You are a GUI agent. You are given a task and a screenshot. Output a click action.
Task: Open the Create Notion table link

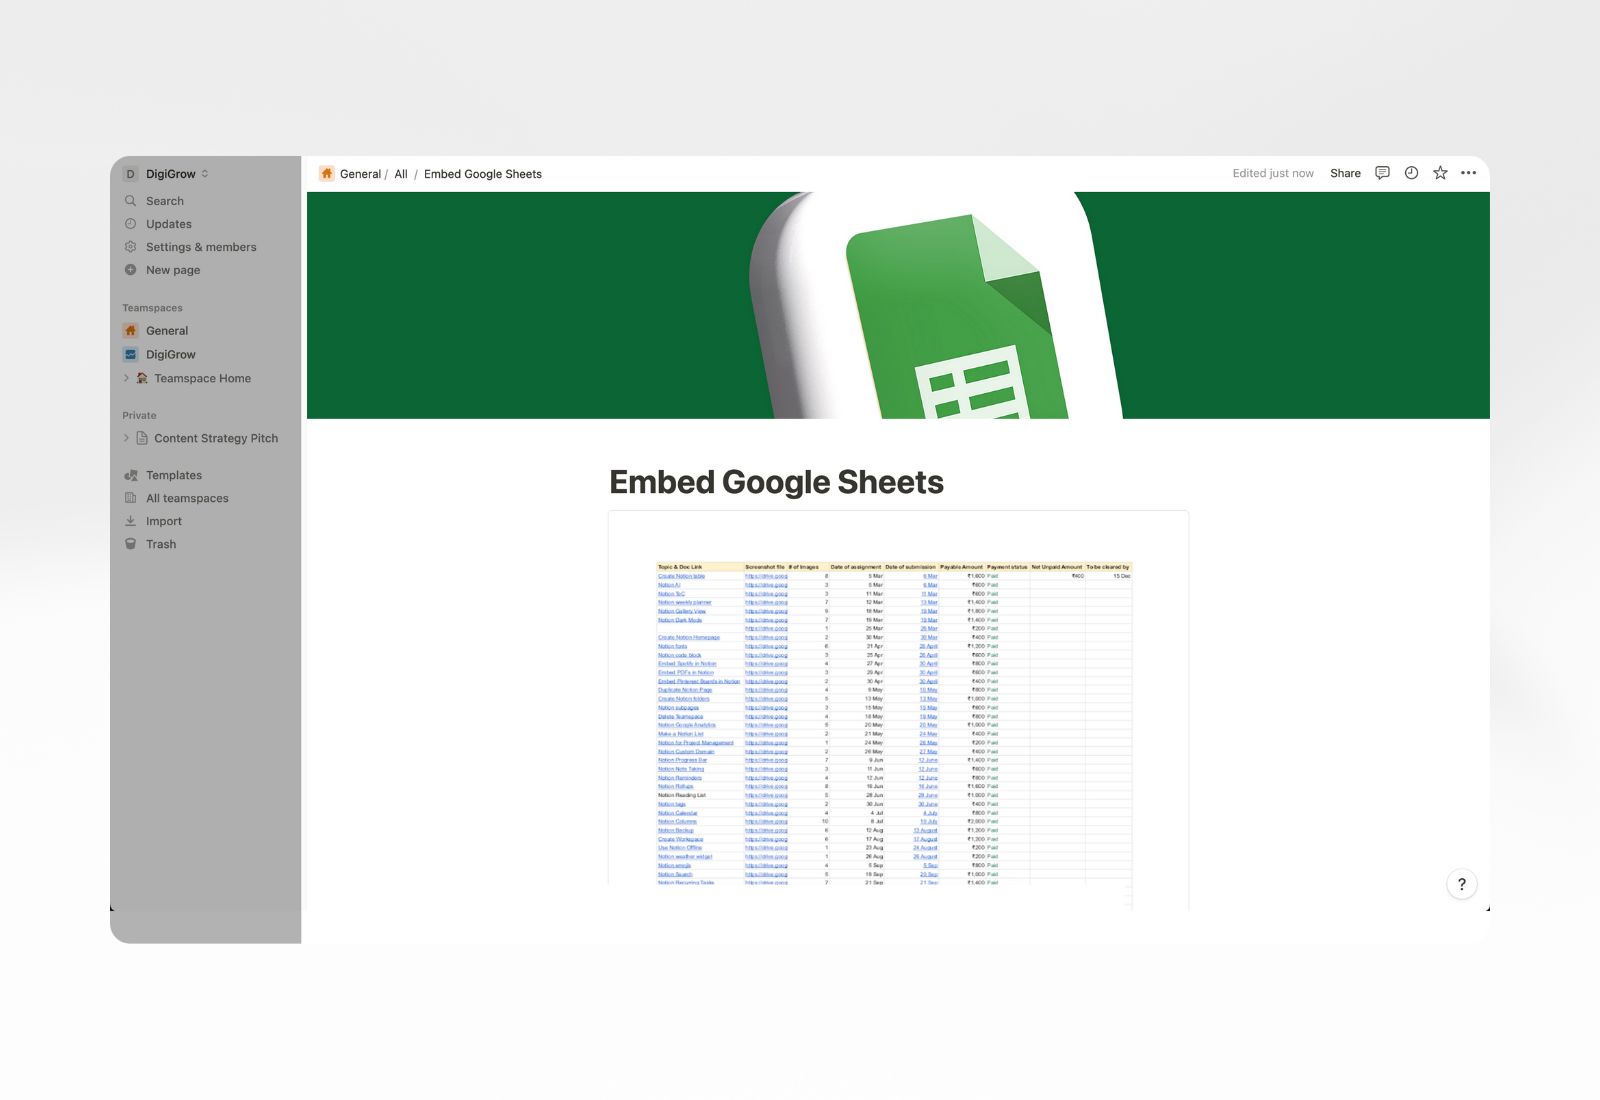point(681,576)
